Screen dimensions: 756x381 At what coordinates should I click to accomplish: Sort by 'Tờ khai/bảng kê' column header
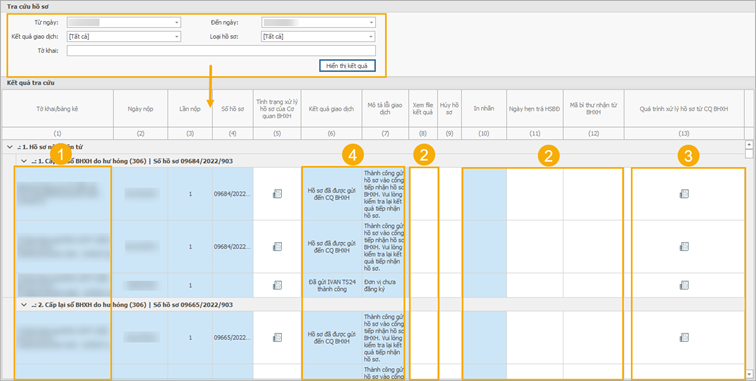pos(57,109)
